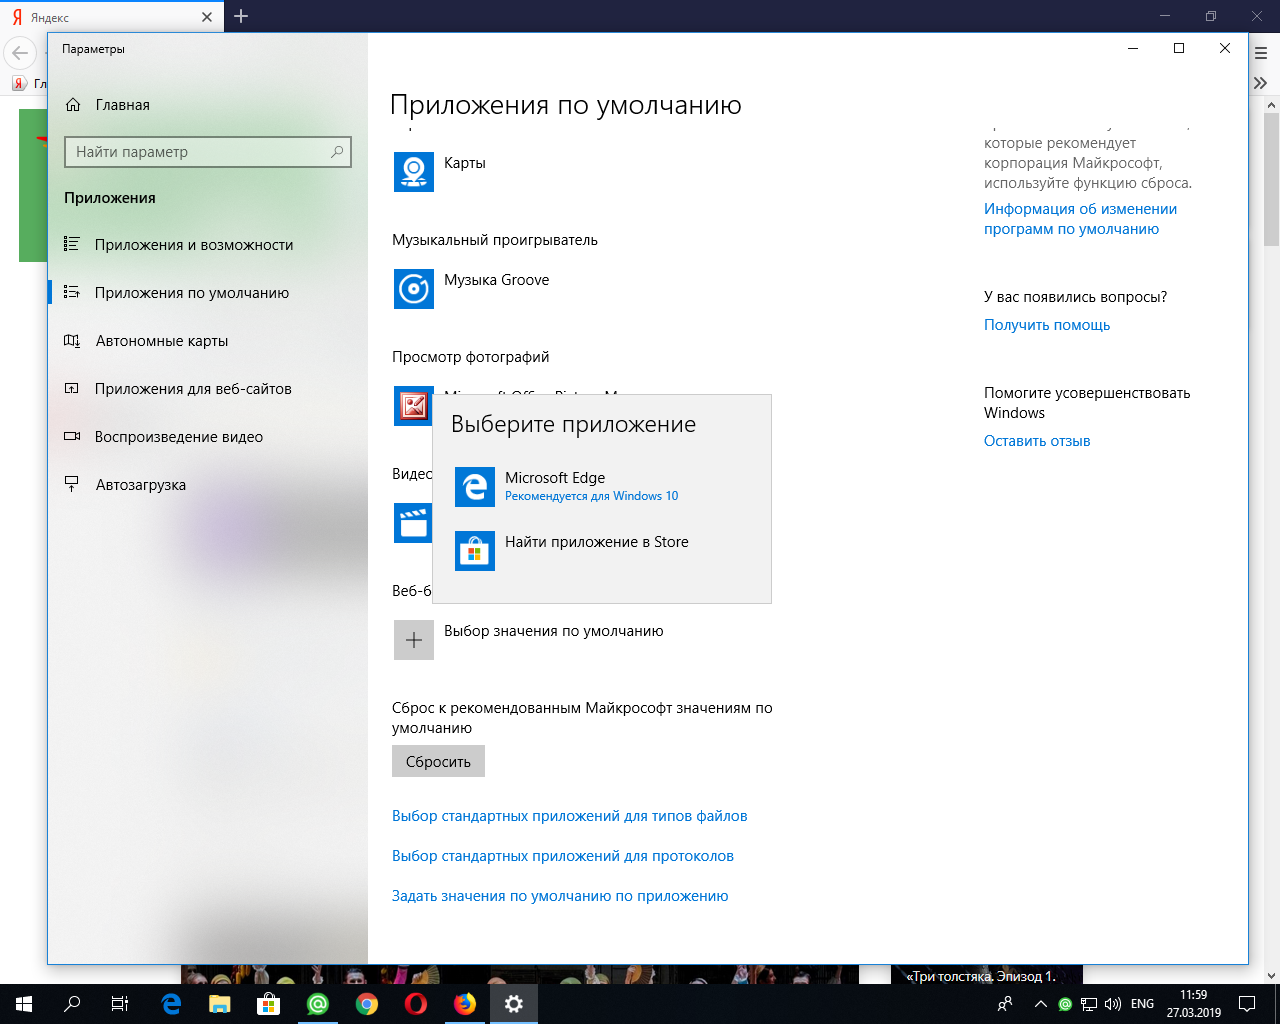Click the Музыка Groove label
The height and width of the screenshot is (1024, 1280).
[497, 280]
